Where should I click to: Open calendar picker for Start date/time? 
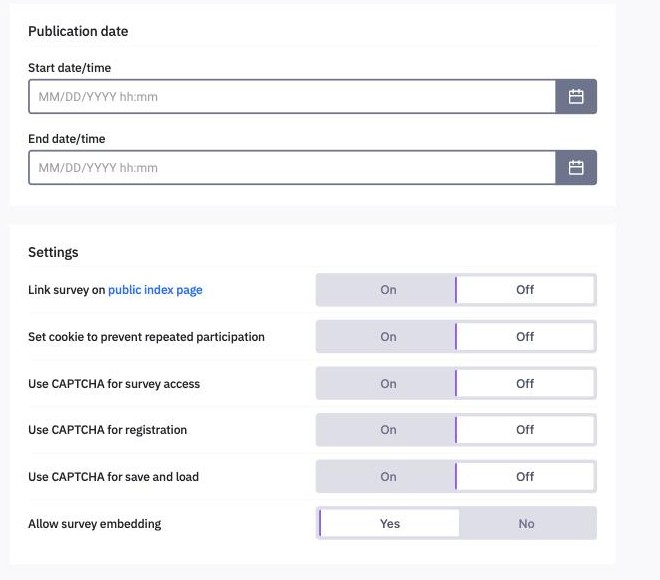pos(576,96)
